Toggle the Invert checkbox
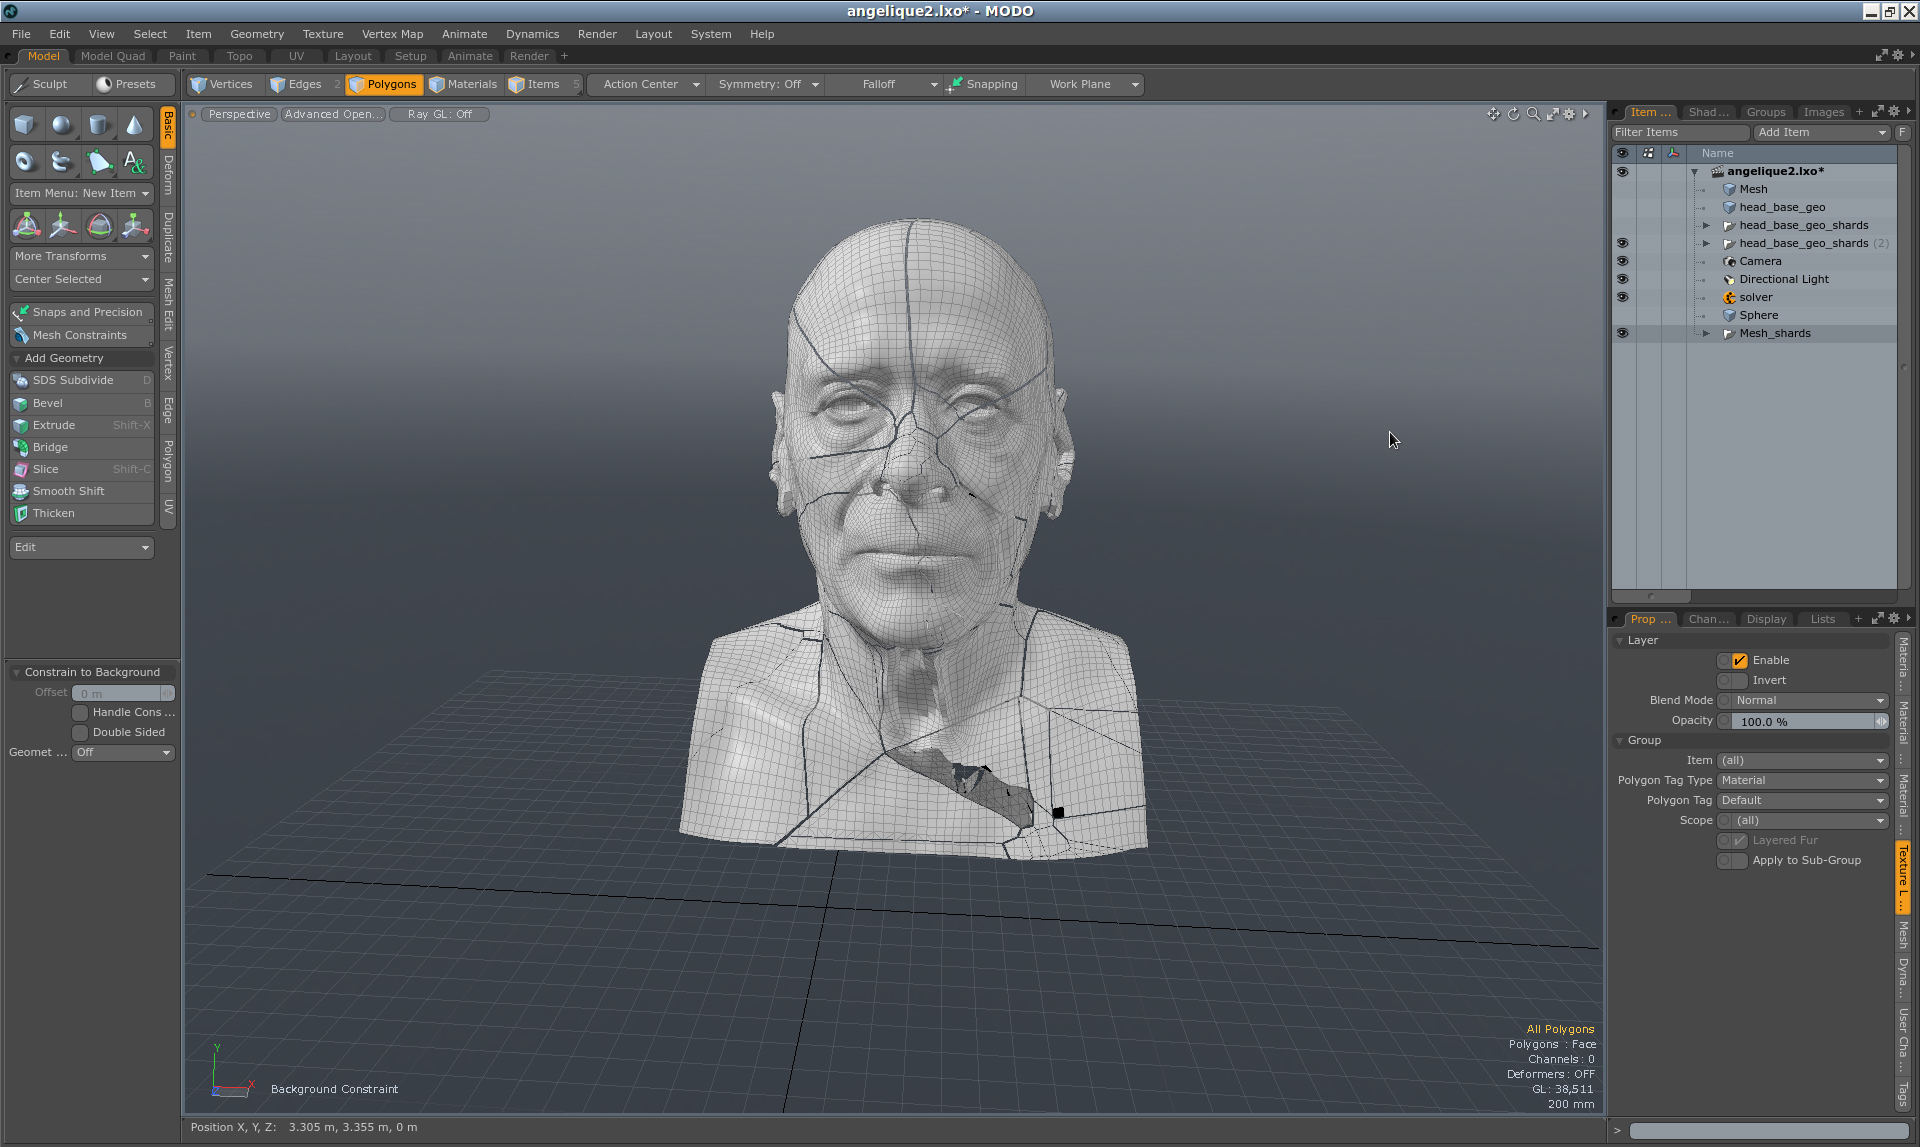Viewport: 1920px width, 1147px height. point(1739,680)
